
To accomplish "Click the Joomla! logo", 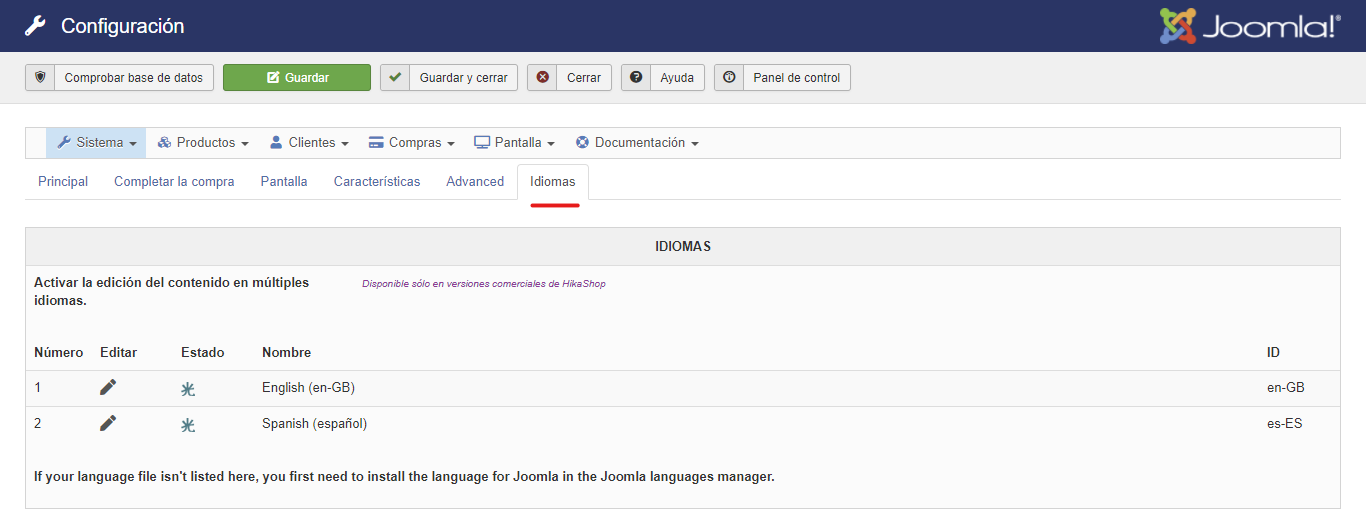I will click(1249, 26).
